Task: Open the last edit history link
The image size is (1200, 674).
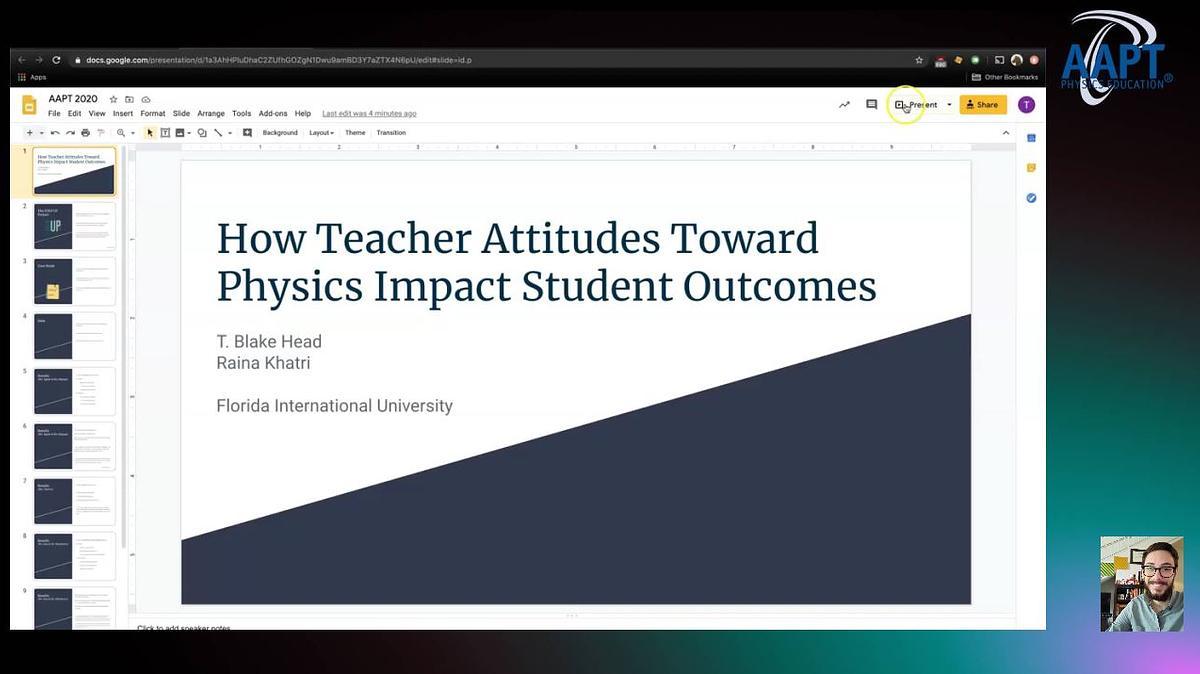Action: coord(369,114)
